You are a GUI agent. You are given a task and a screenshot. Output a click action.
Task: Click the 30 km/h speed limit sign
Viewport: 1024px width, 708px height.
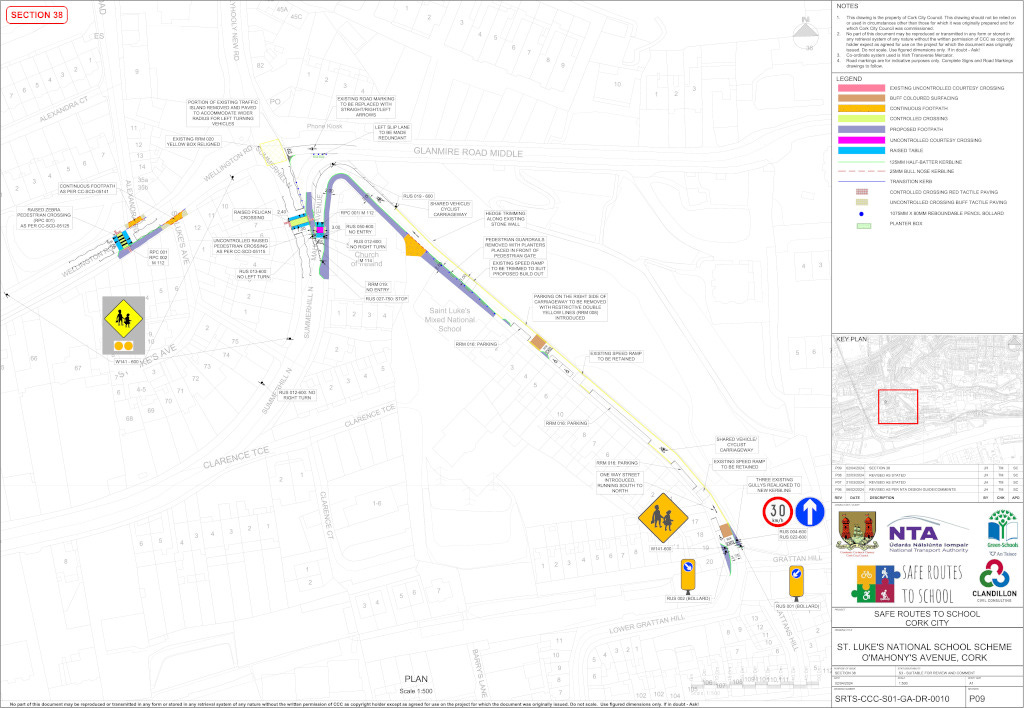pos(777,512)
